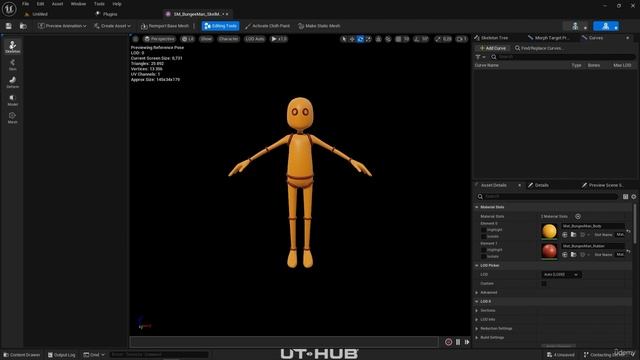Activate the translate gizmo in viewport

(352, 39)
